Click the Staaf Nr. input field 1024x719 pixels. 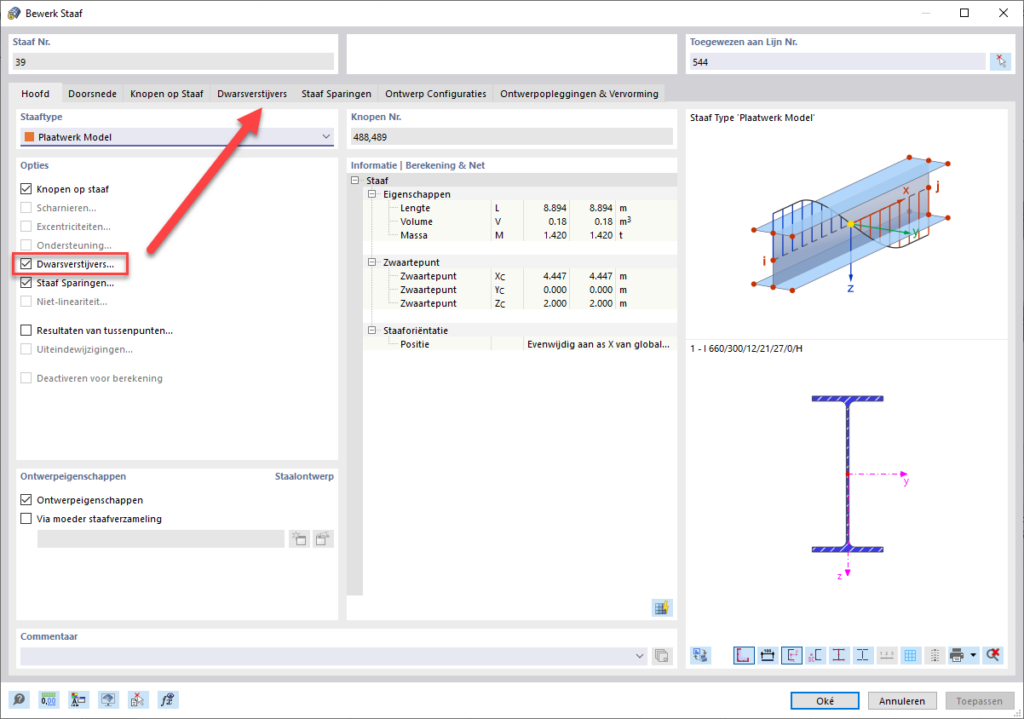click(x=174, y=62)
